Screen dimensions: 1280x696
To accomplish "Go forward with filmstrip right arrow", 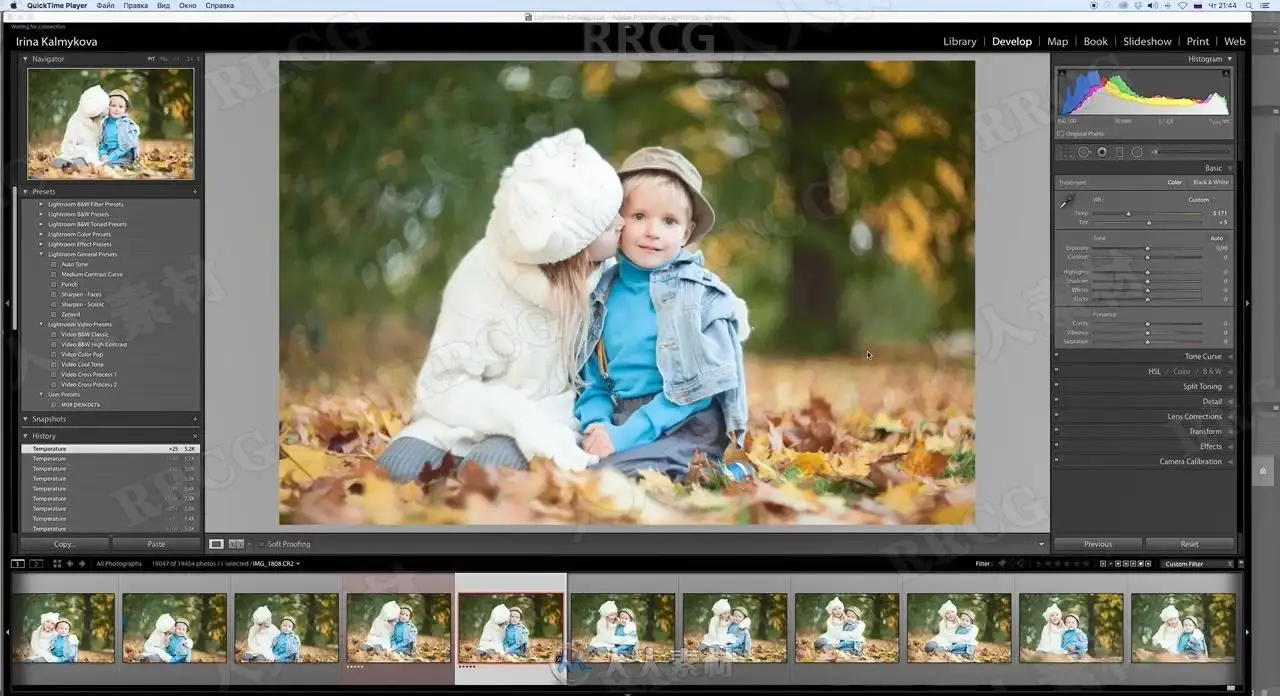I will (x=82, y=564).
